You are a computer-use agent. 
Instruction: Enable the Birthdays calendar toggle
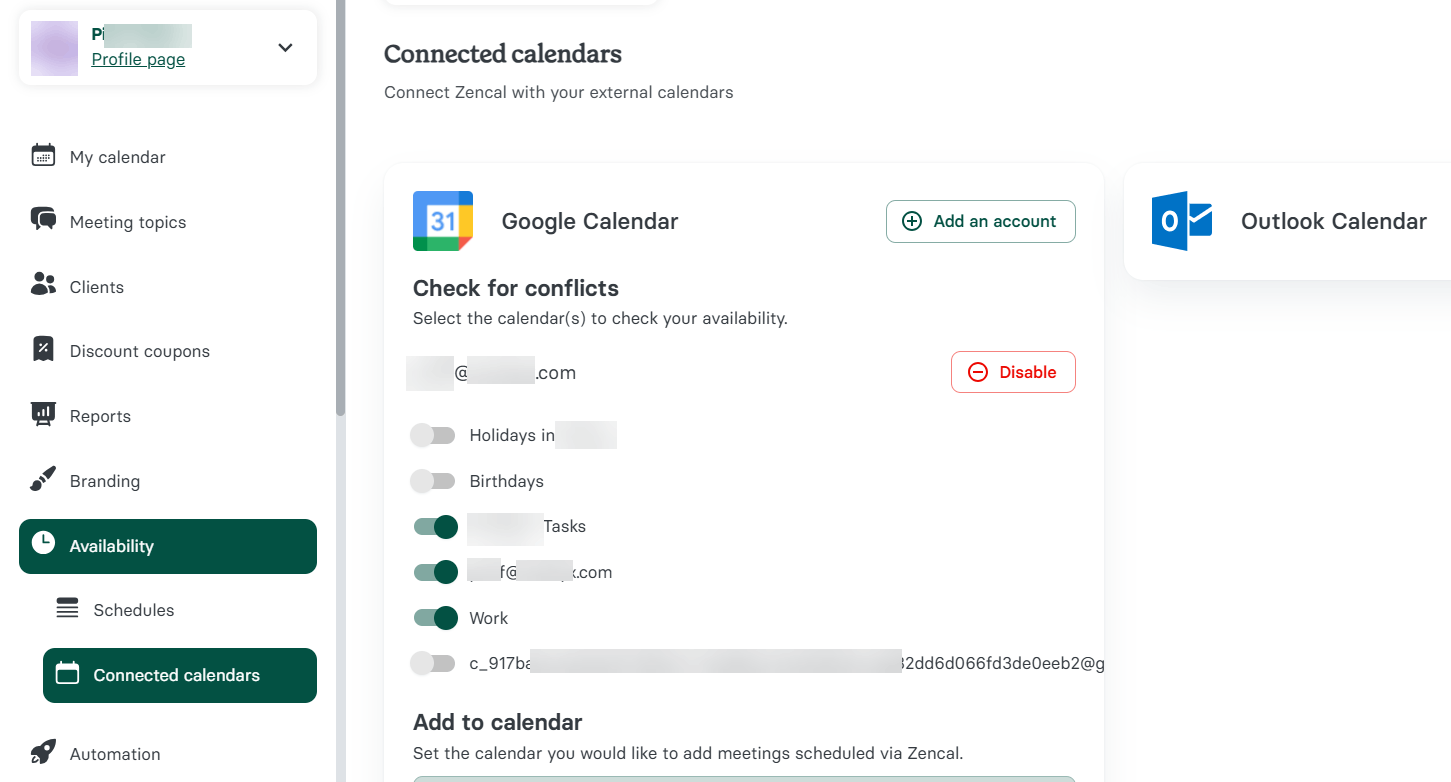433,481
